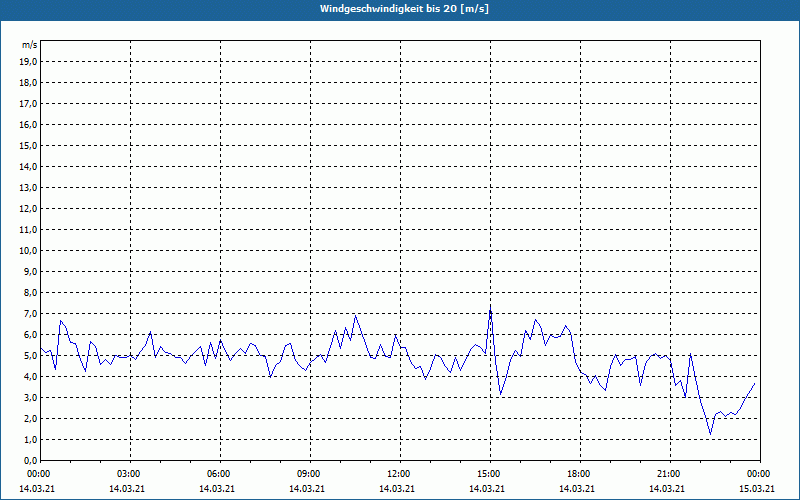The width and height of the screenshot is (800, 500).
Task: Click the '4,0' y-axis value
Action: tap(31, 377)
